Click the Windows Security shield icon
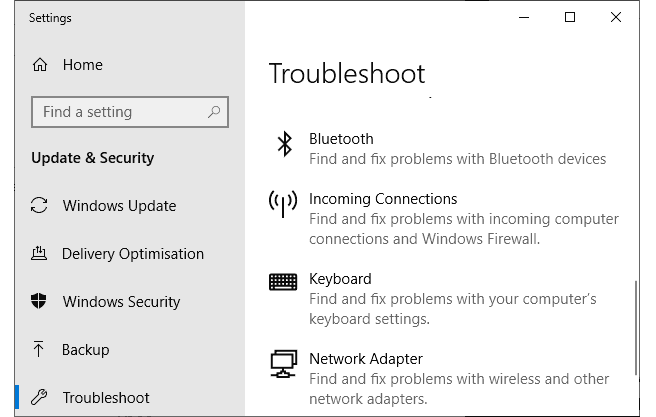Screen dimensions: 656x417 coord(40,302)
